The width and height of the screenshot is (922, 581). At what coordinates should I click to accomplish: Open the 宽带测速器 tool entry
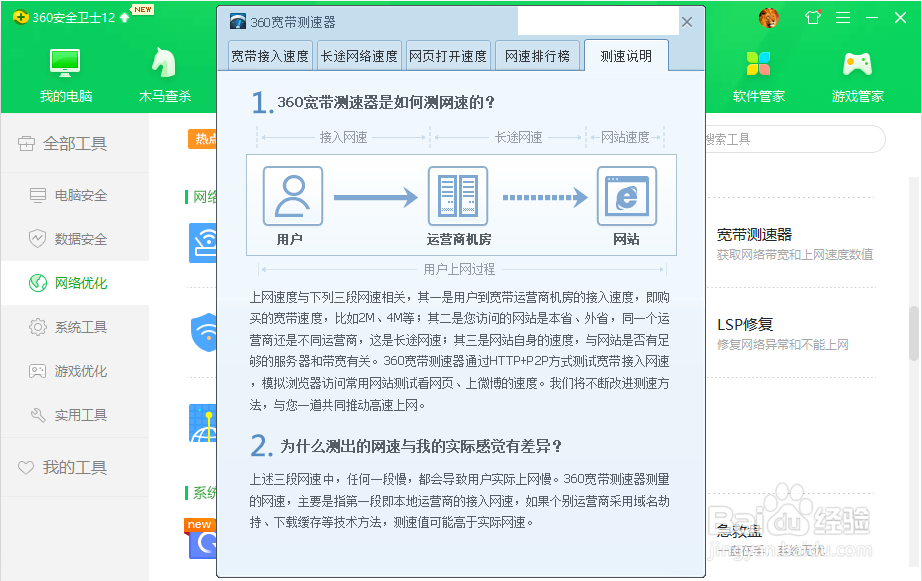click(x=754, y=235)
